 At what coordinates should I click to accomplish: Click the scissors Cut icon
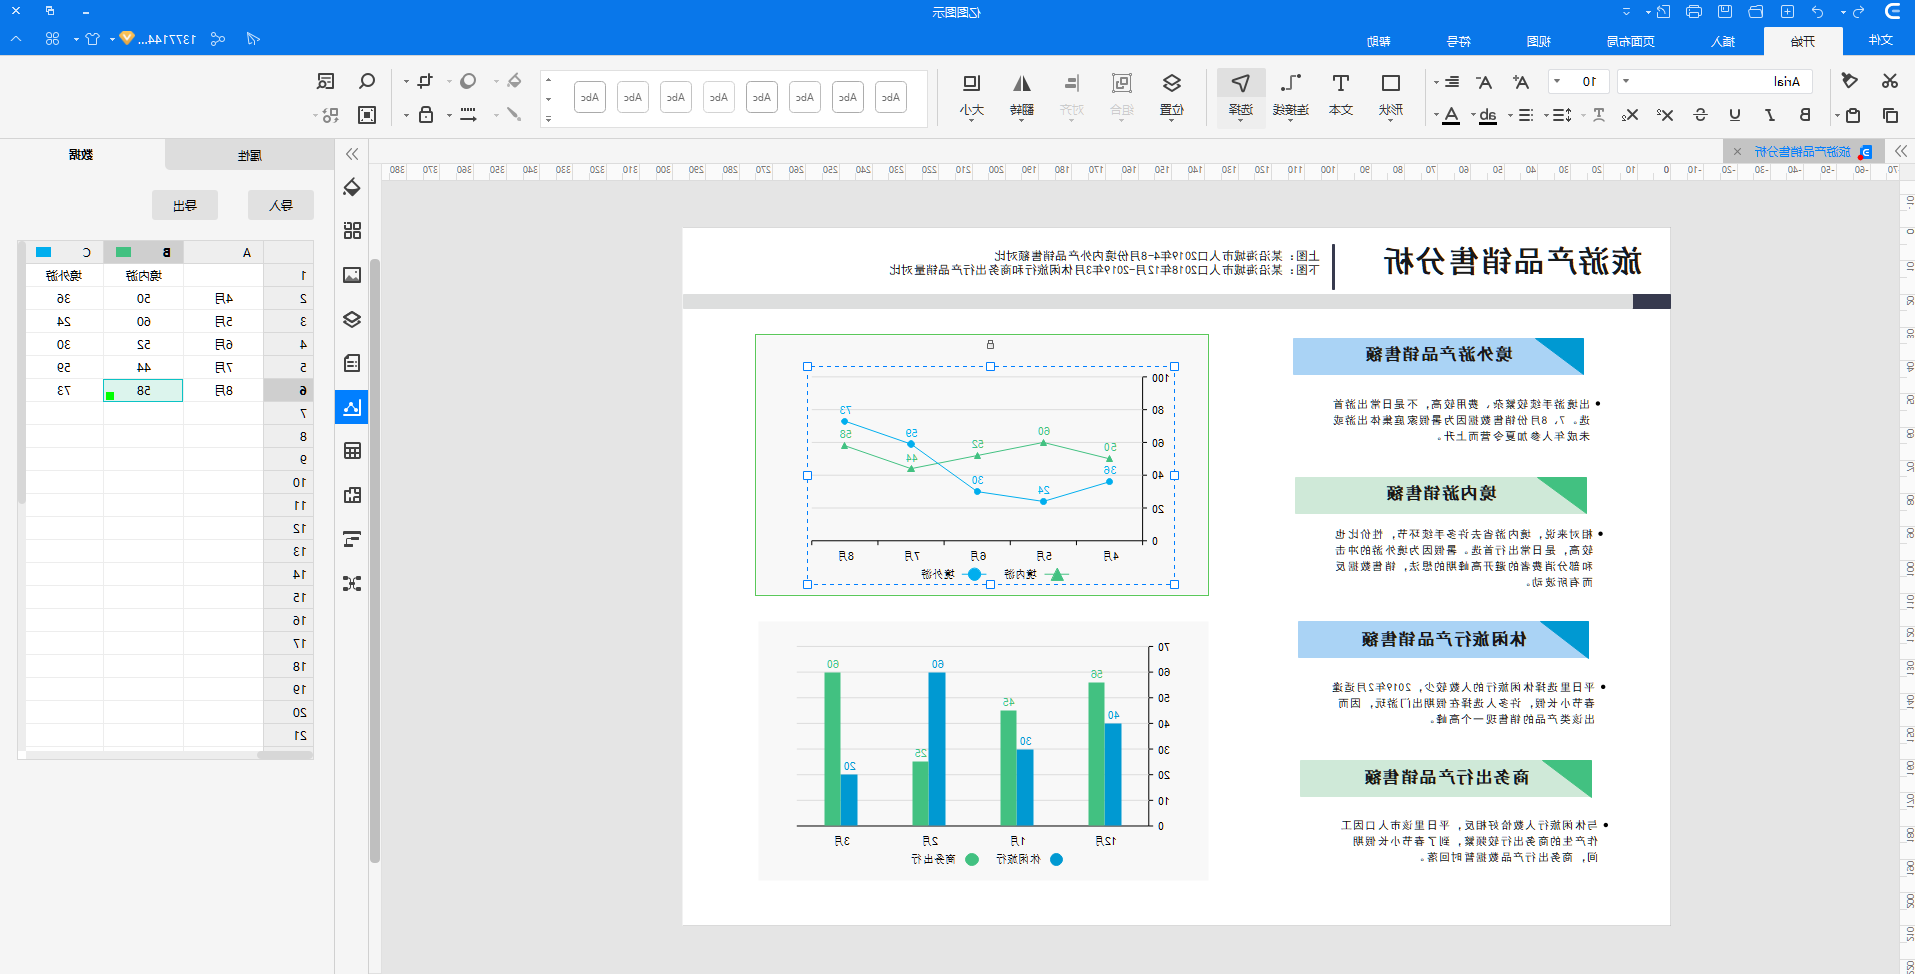(x=1889, y=81)
